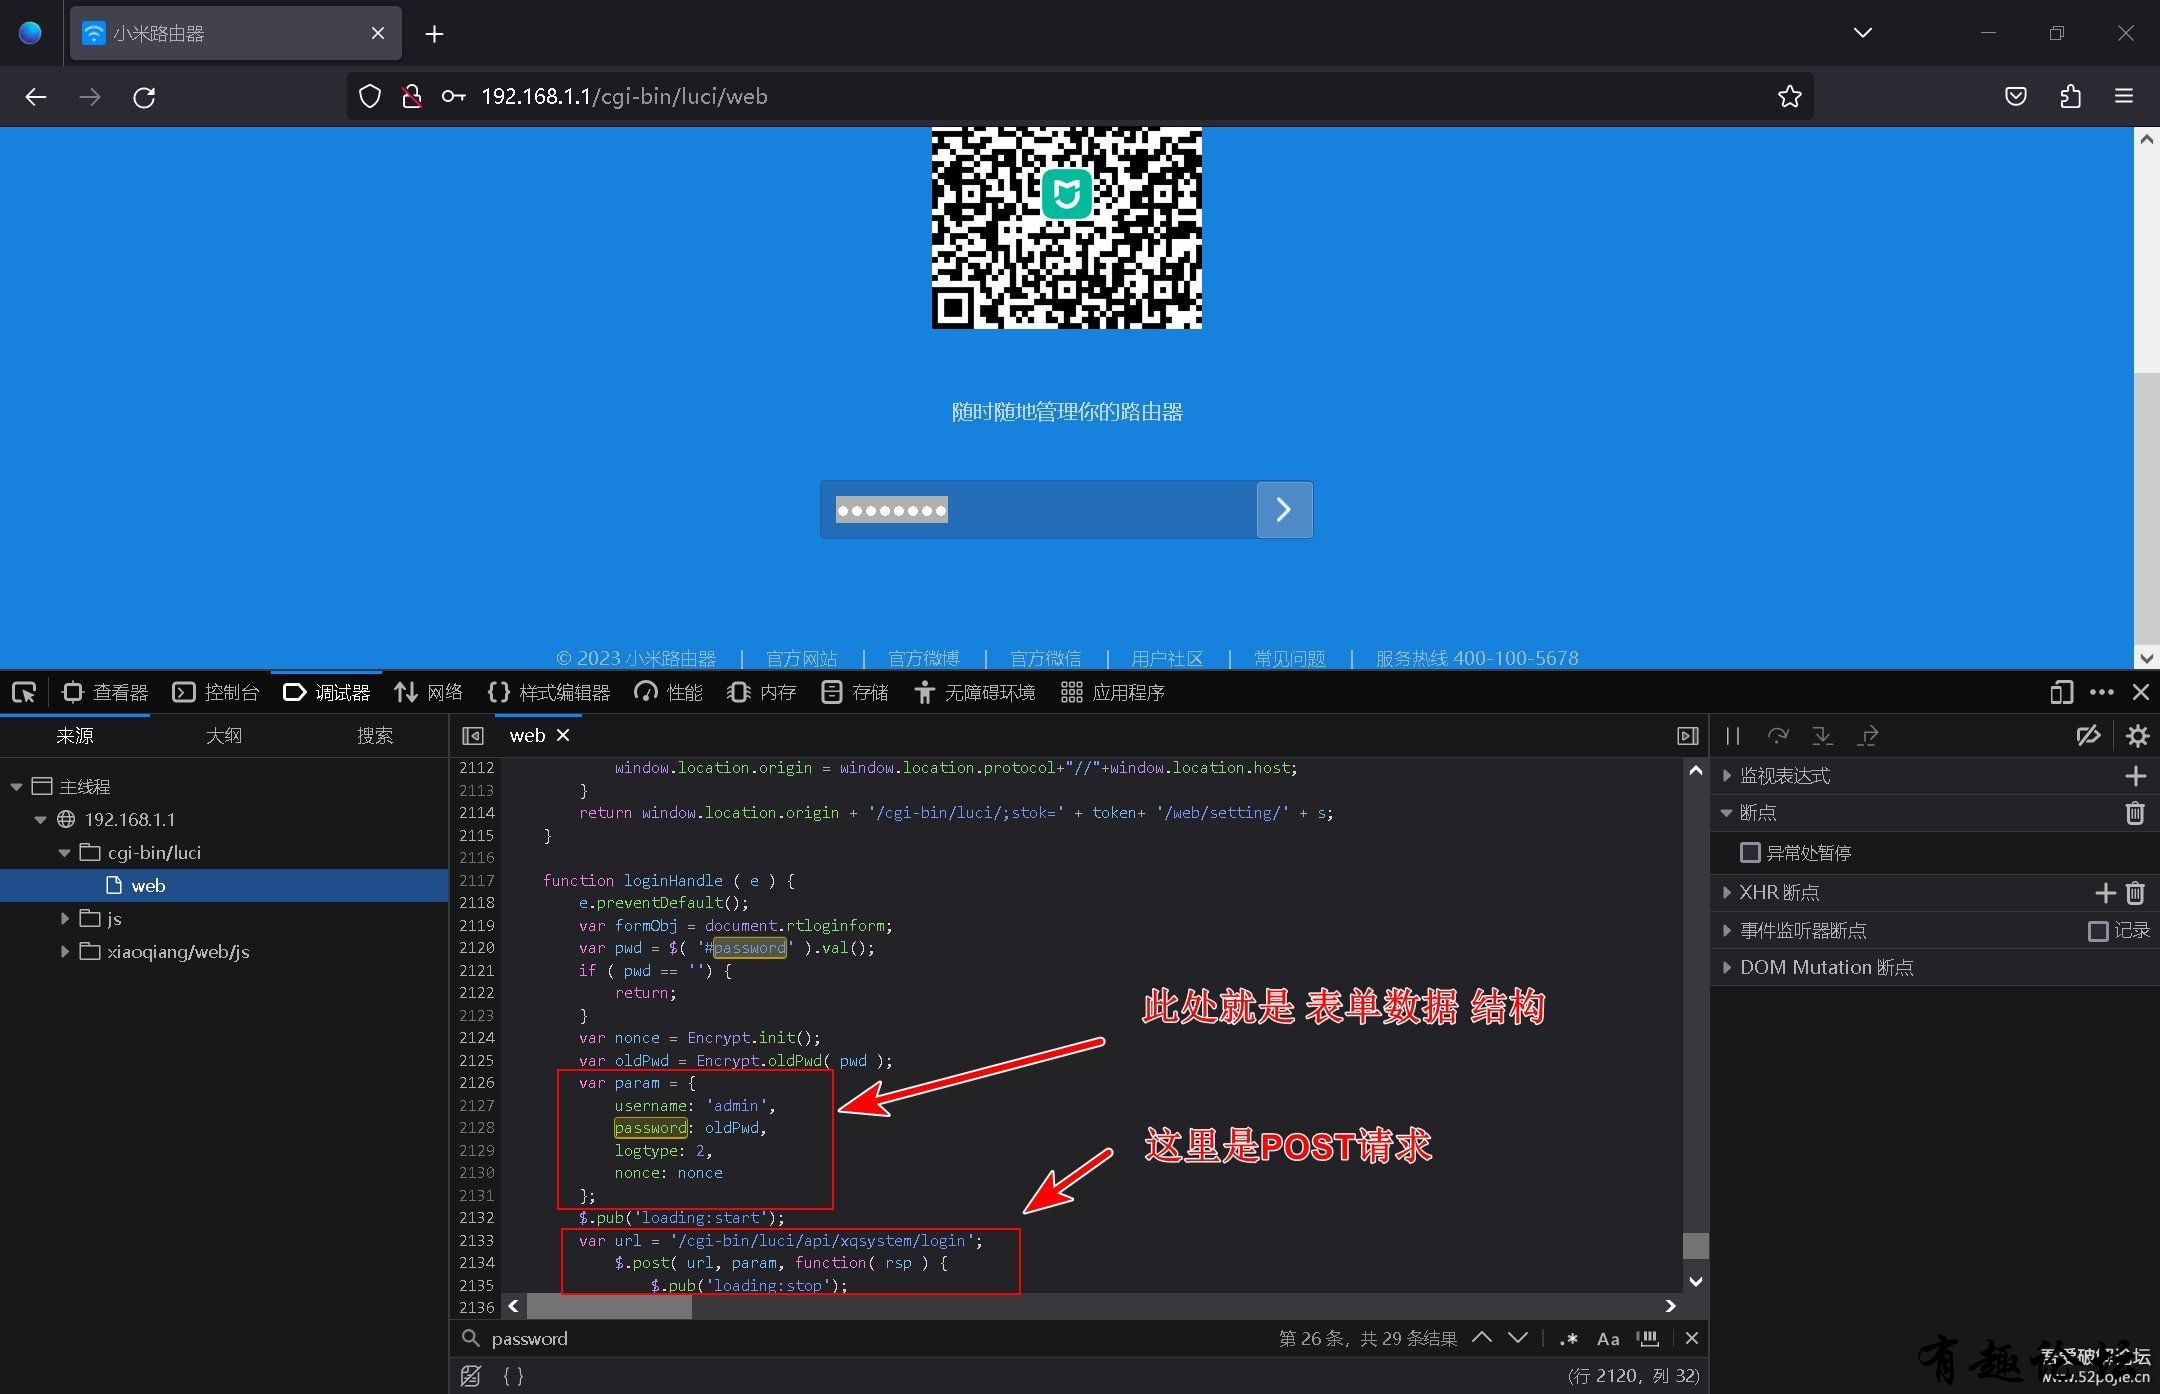Screen dimensions: 2160x1394
Task: Open debugger settings gear
Action: tap(2138, 736)
